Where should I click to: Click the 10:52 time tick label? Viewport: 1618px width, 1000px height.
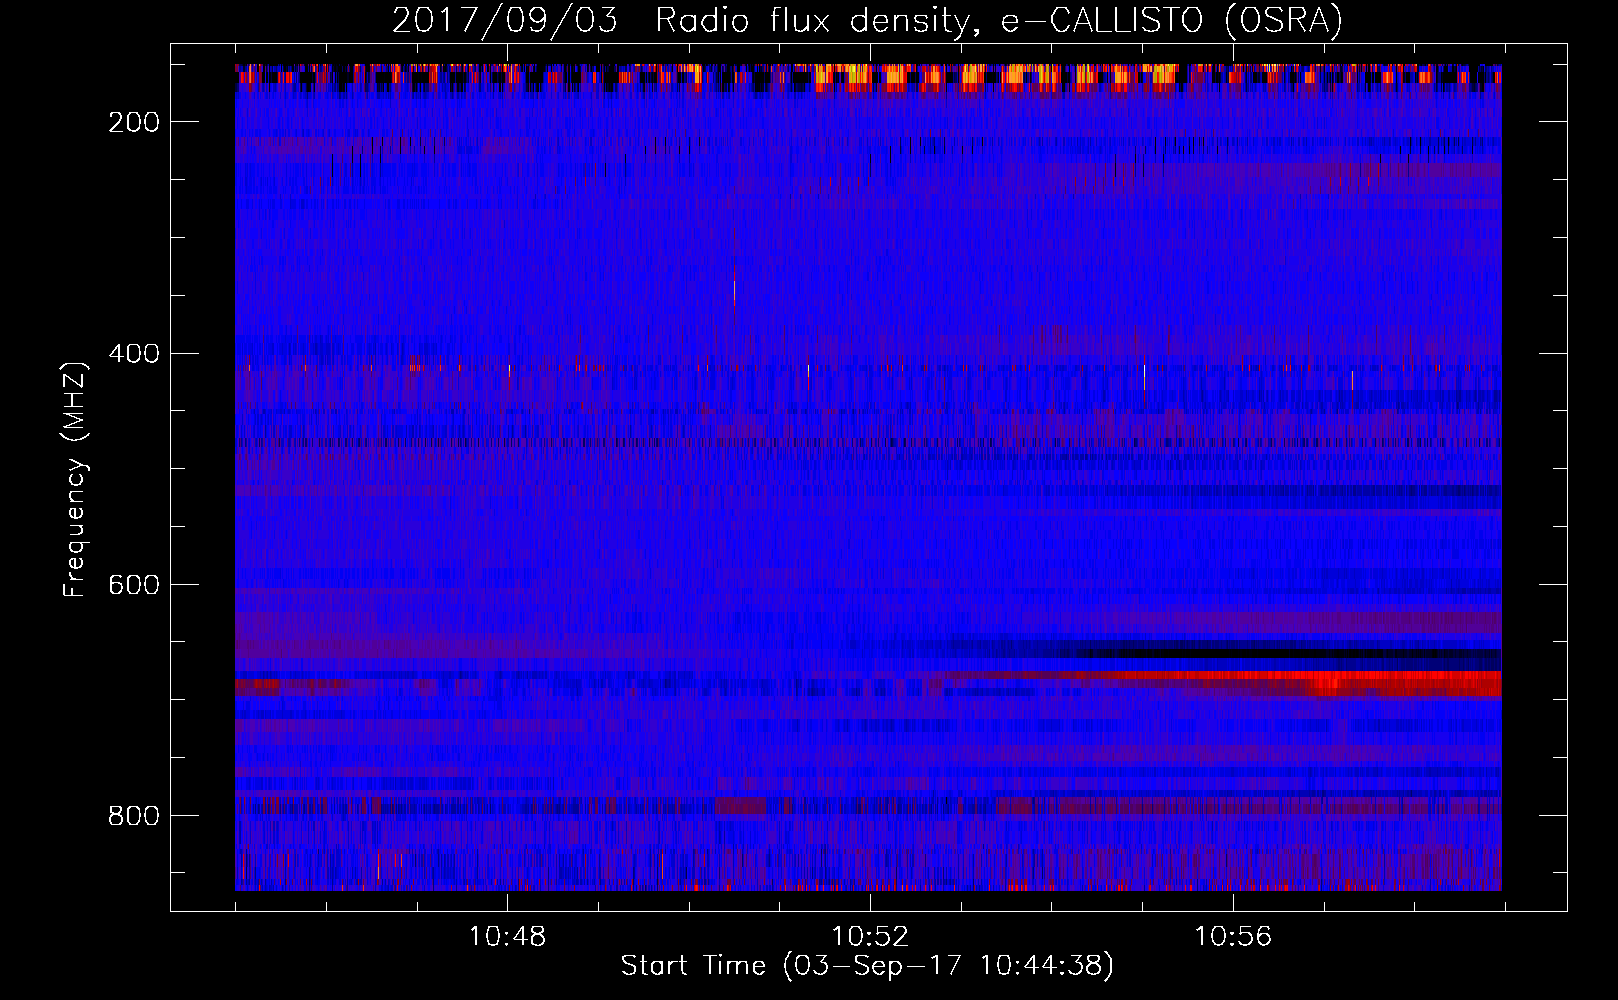point(870,936)
